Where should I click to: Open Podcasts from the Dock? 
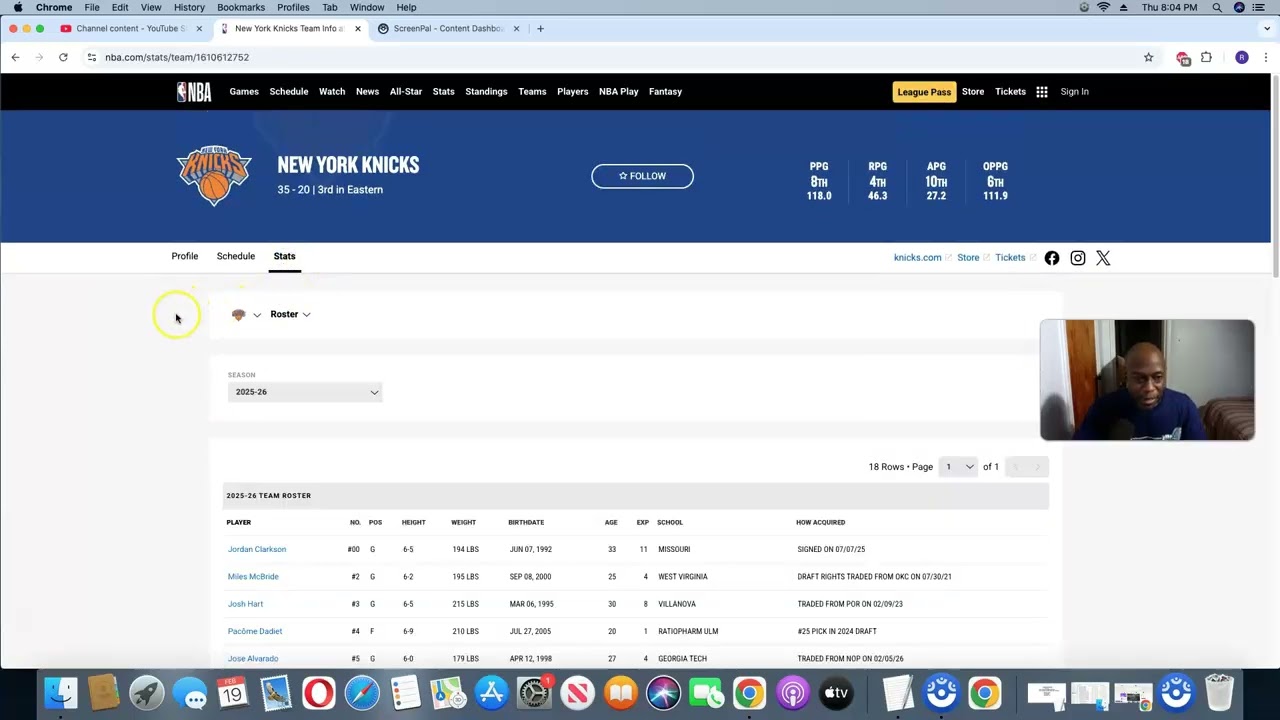[x=792, y=693]
